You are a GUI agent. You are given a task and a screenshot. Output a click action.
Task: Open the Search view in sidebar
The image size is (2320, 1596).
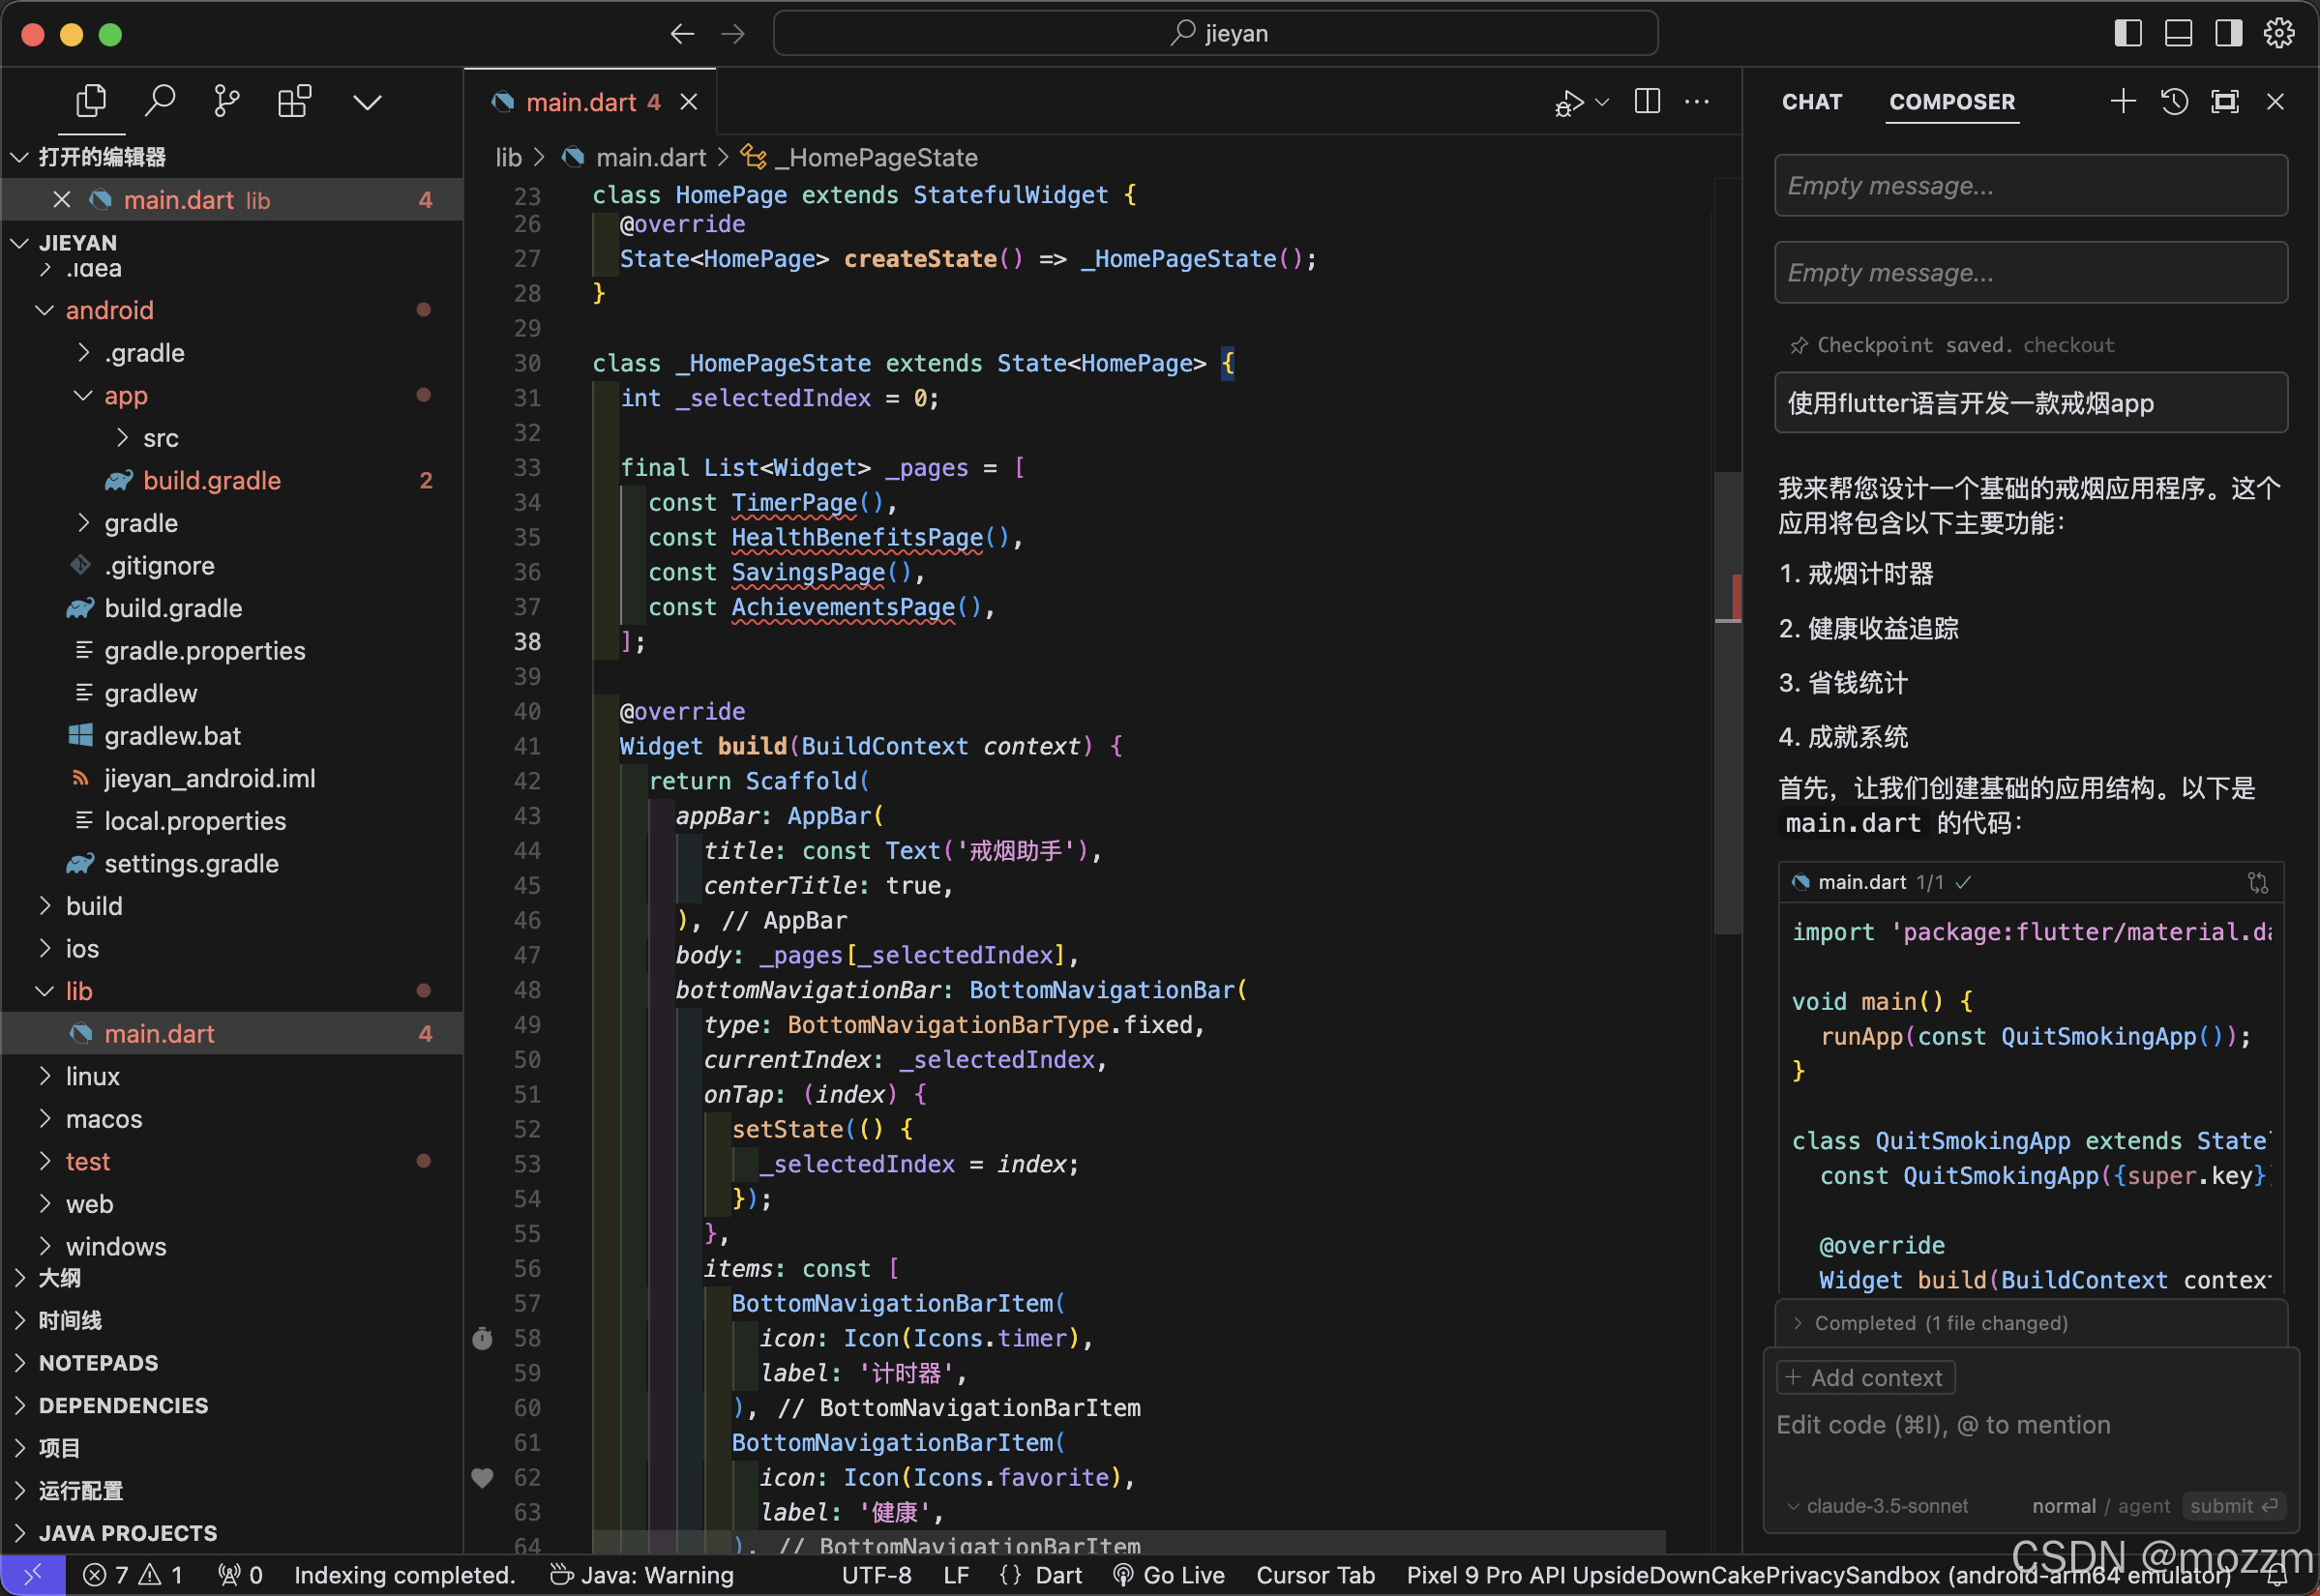(160, 101)
